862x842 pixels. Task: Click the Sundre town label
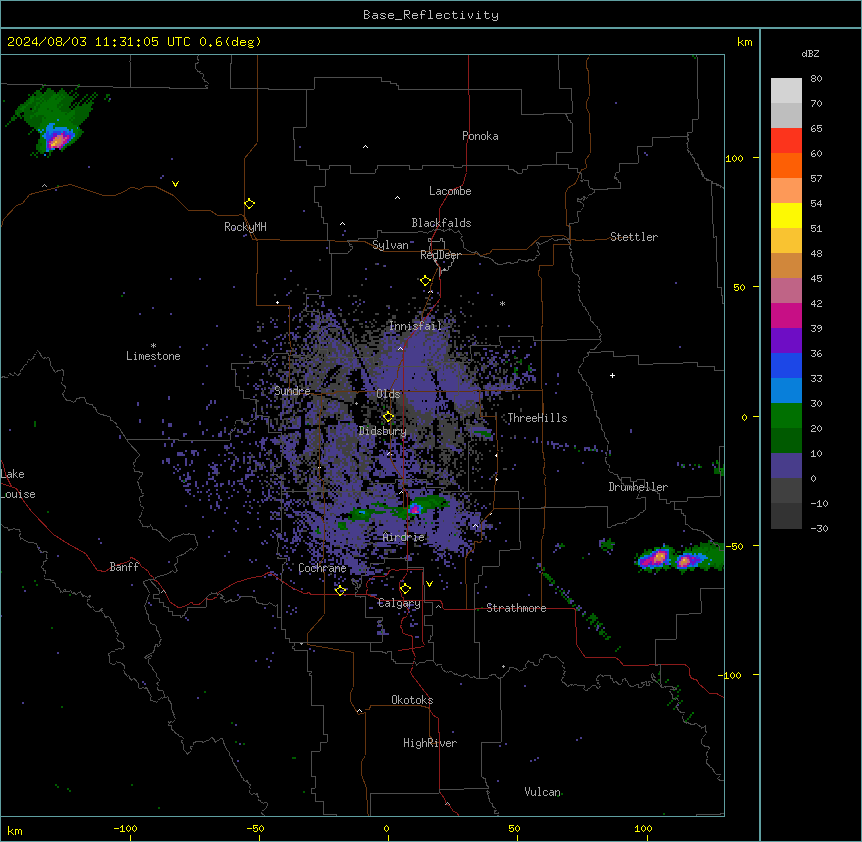[292, 391]
